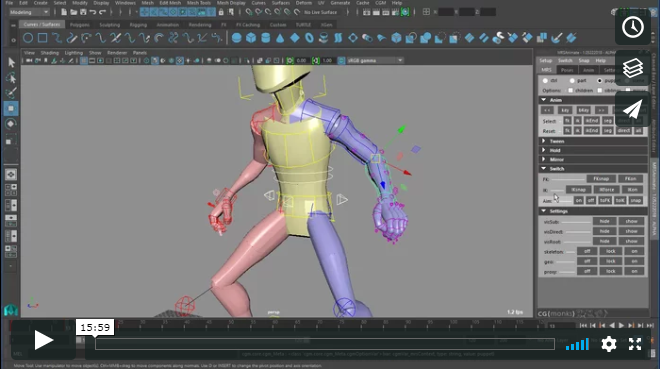Create a NURBS cone from shelf
Viewport: 660px width, 369px height.
coord(280,38)
